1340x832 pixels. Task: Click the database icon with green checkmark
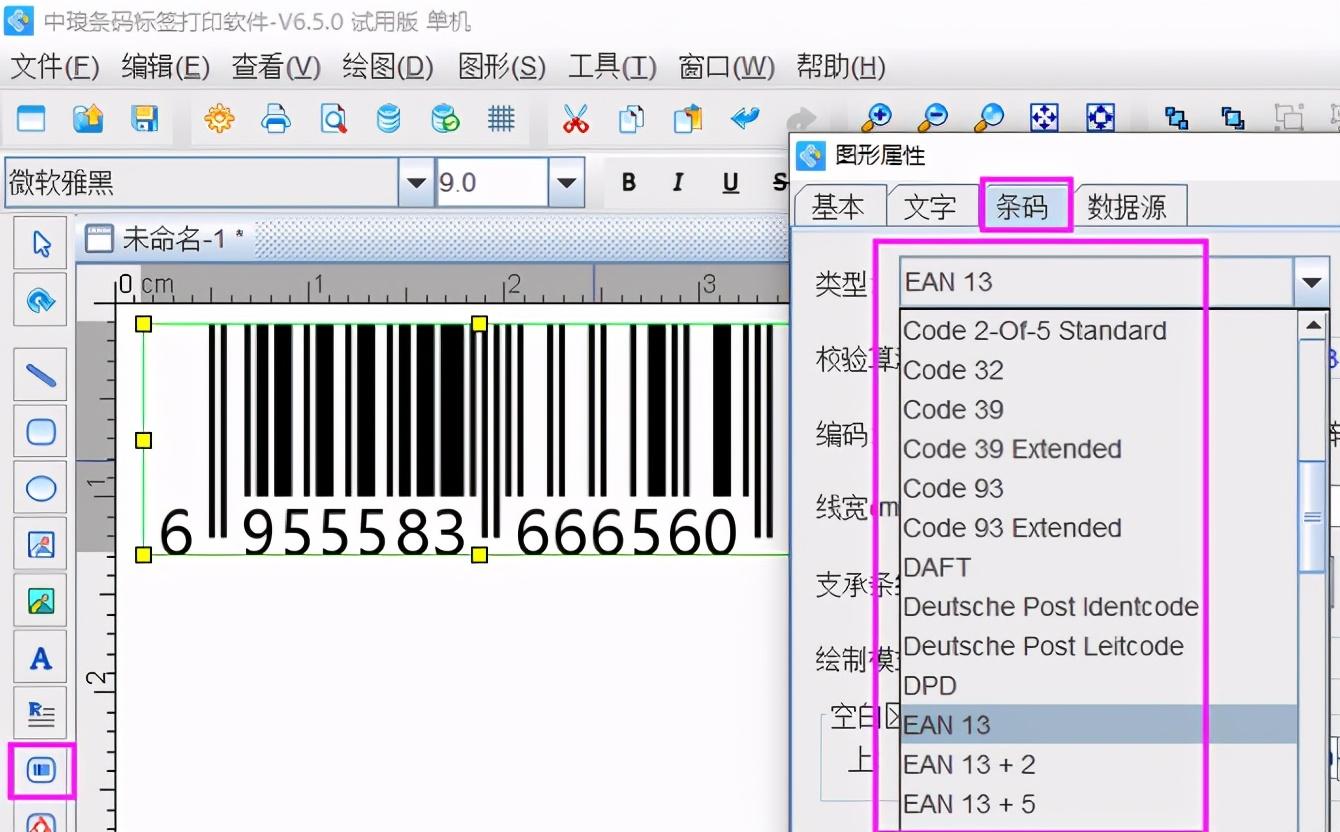tap(445, 119)
